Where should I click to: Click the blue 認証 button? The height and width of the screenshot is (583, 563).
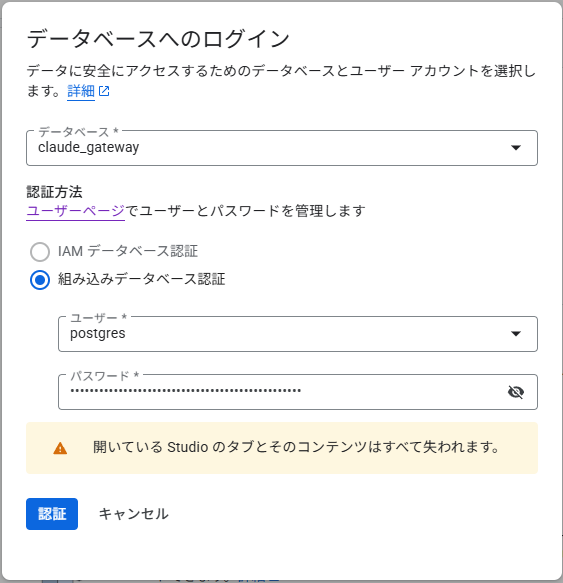(x=52, y=514)
